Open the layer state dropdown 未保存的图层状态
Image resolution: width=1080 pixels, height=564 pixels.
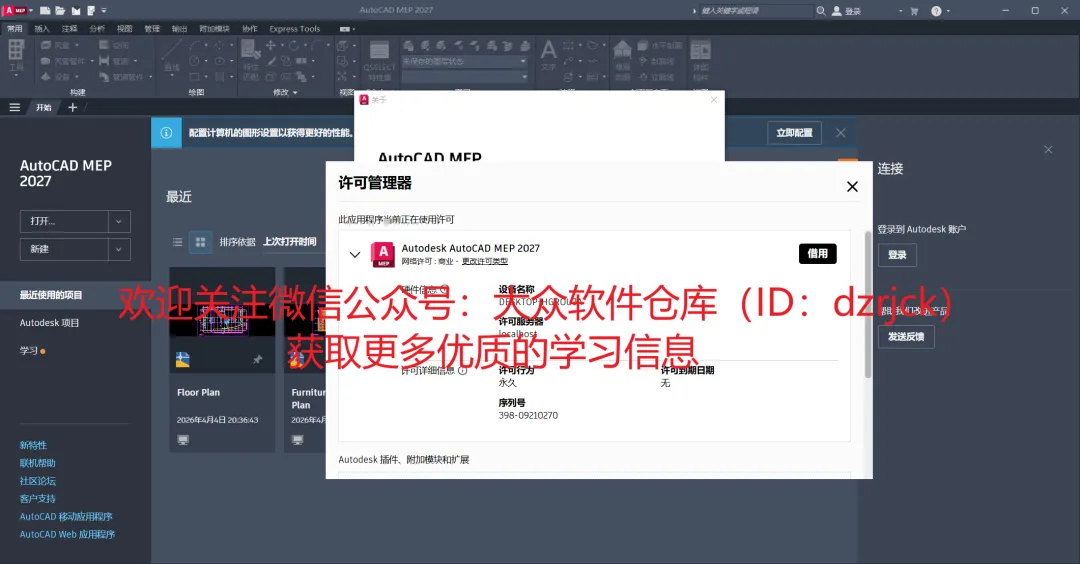point(465,61)
